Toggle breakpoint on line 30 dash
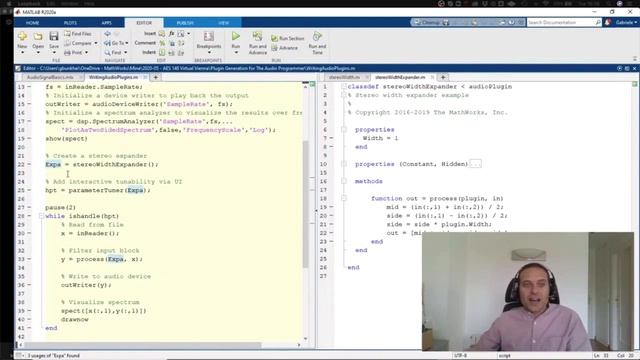The image size is (640, 360). point(29,233)
